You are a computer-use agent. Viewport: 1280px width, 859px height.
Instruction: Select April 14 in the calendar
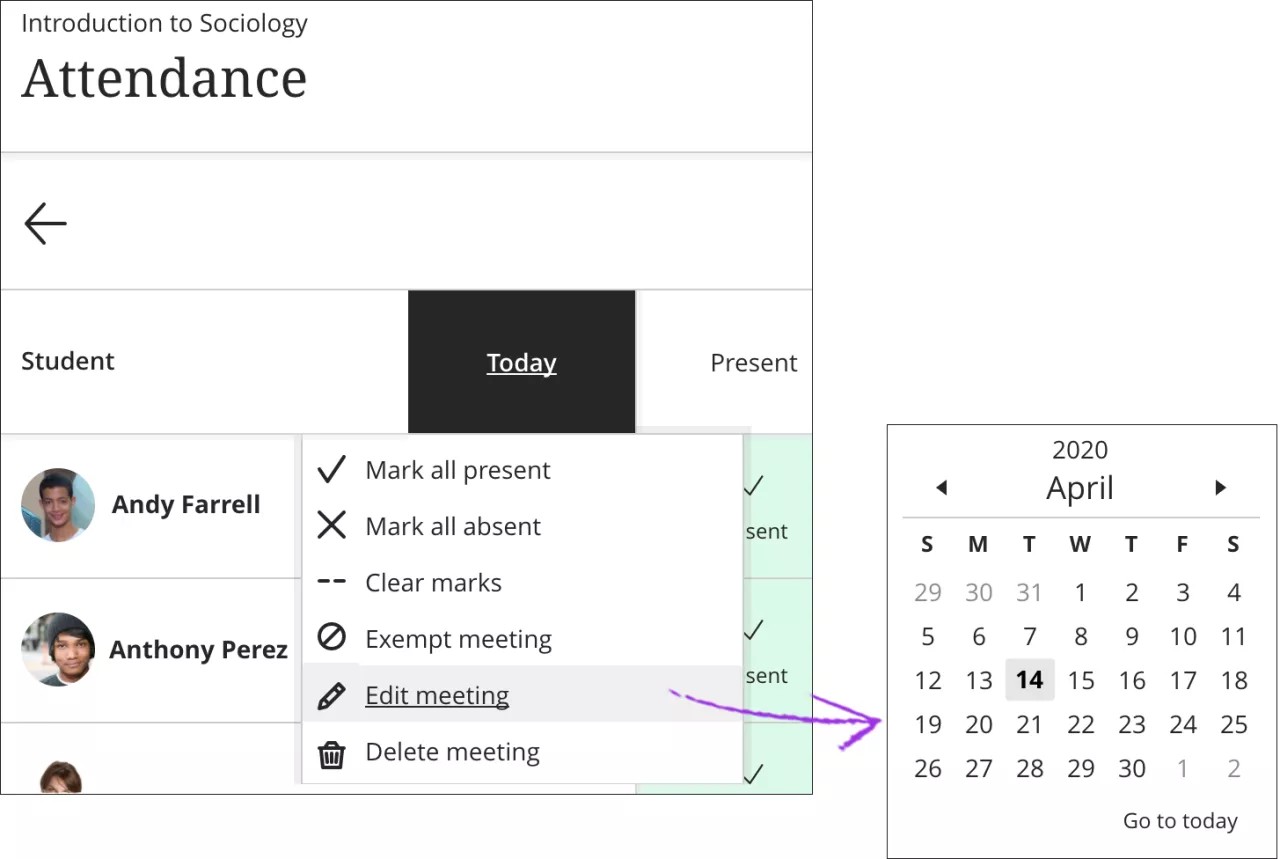(x=1030, y=680)
